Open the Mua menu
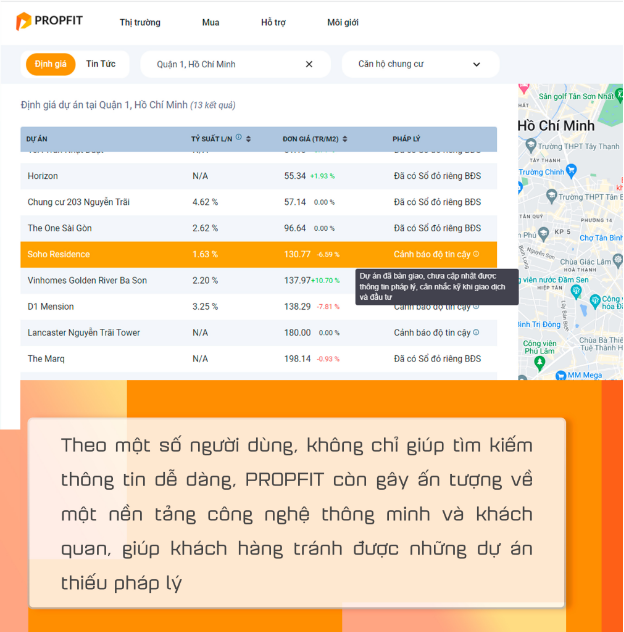Viewport: 624px width, 632px height. click(x=210, y=23)
